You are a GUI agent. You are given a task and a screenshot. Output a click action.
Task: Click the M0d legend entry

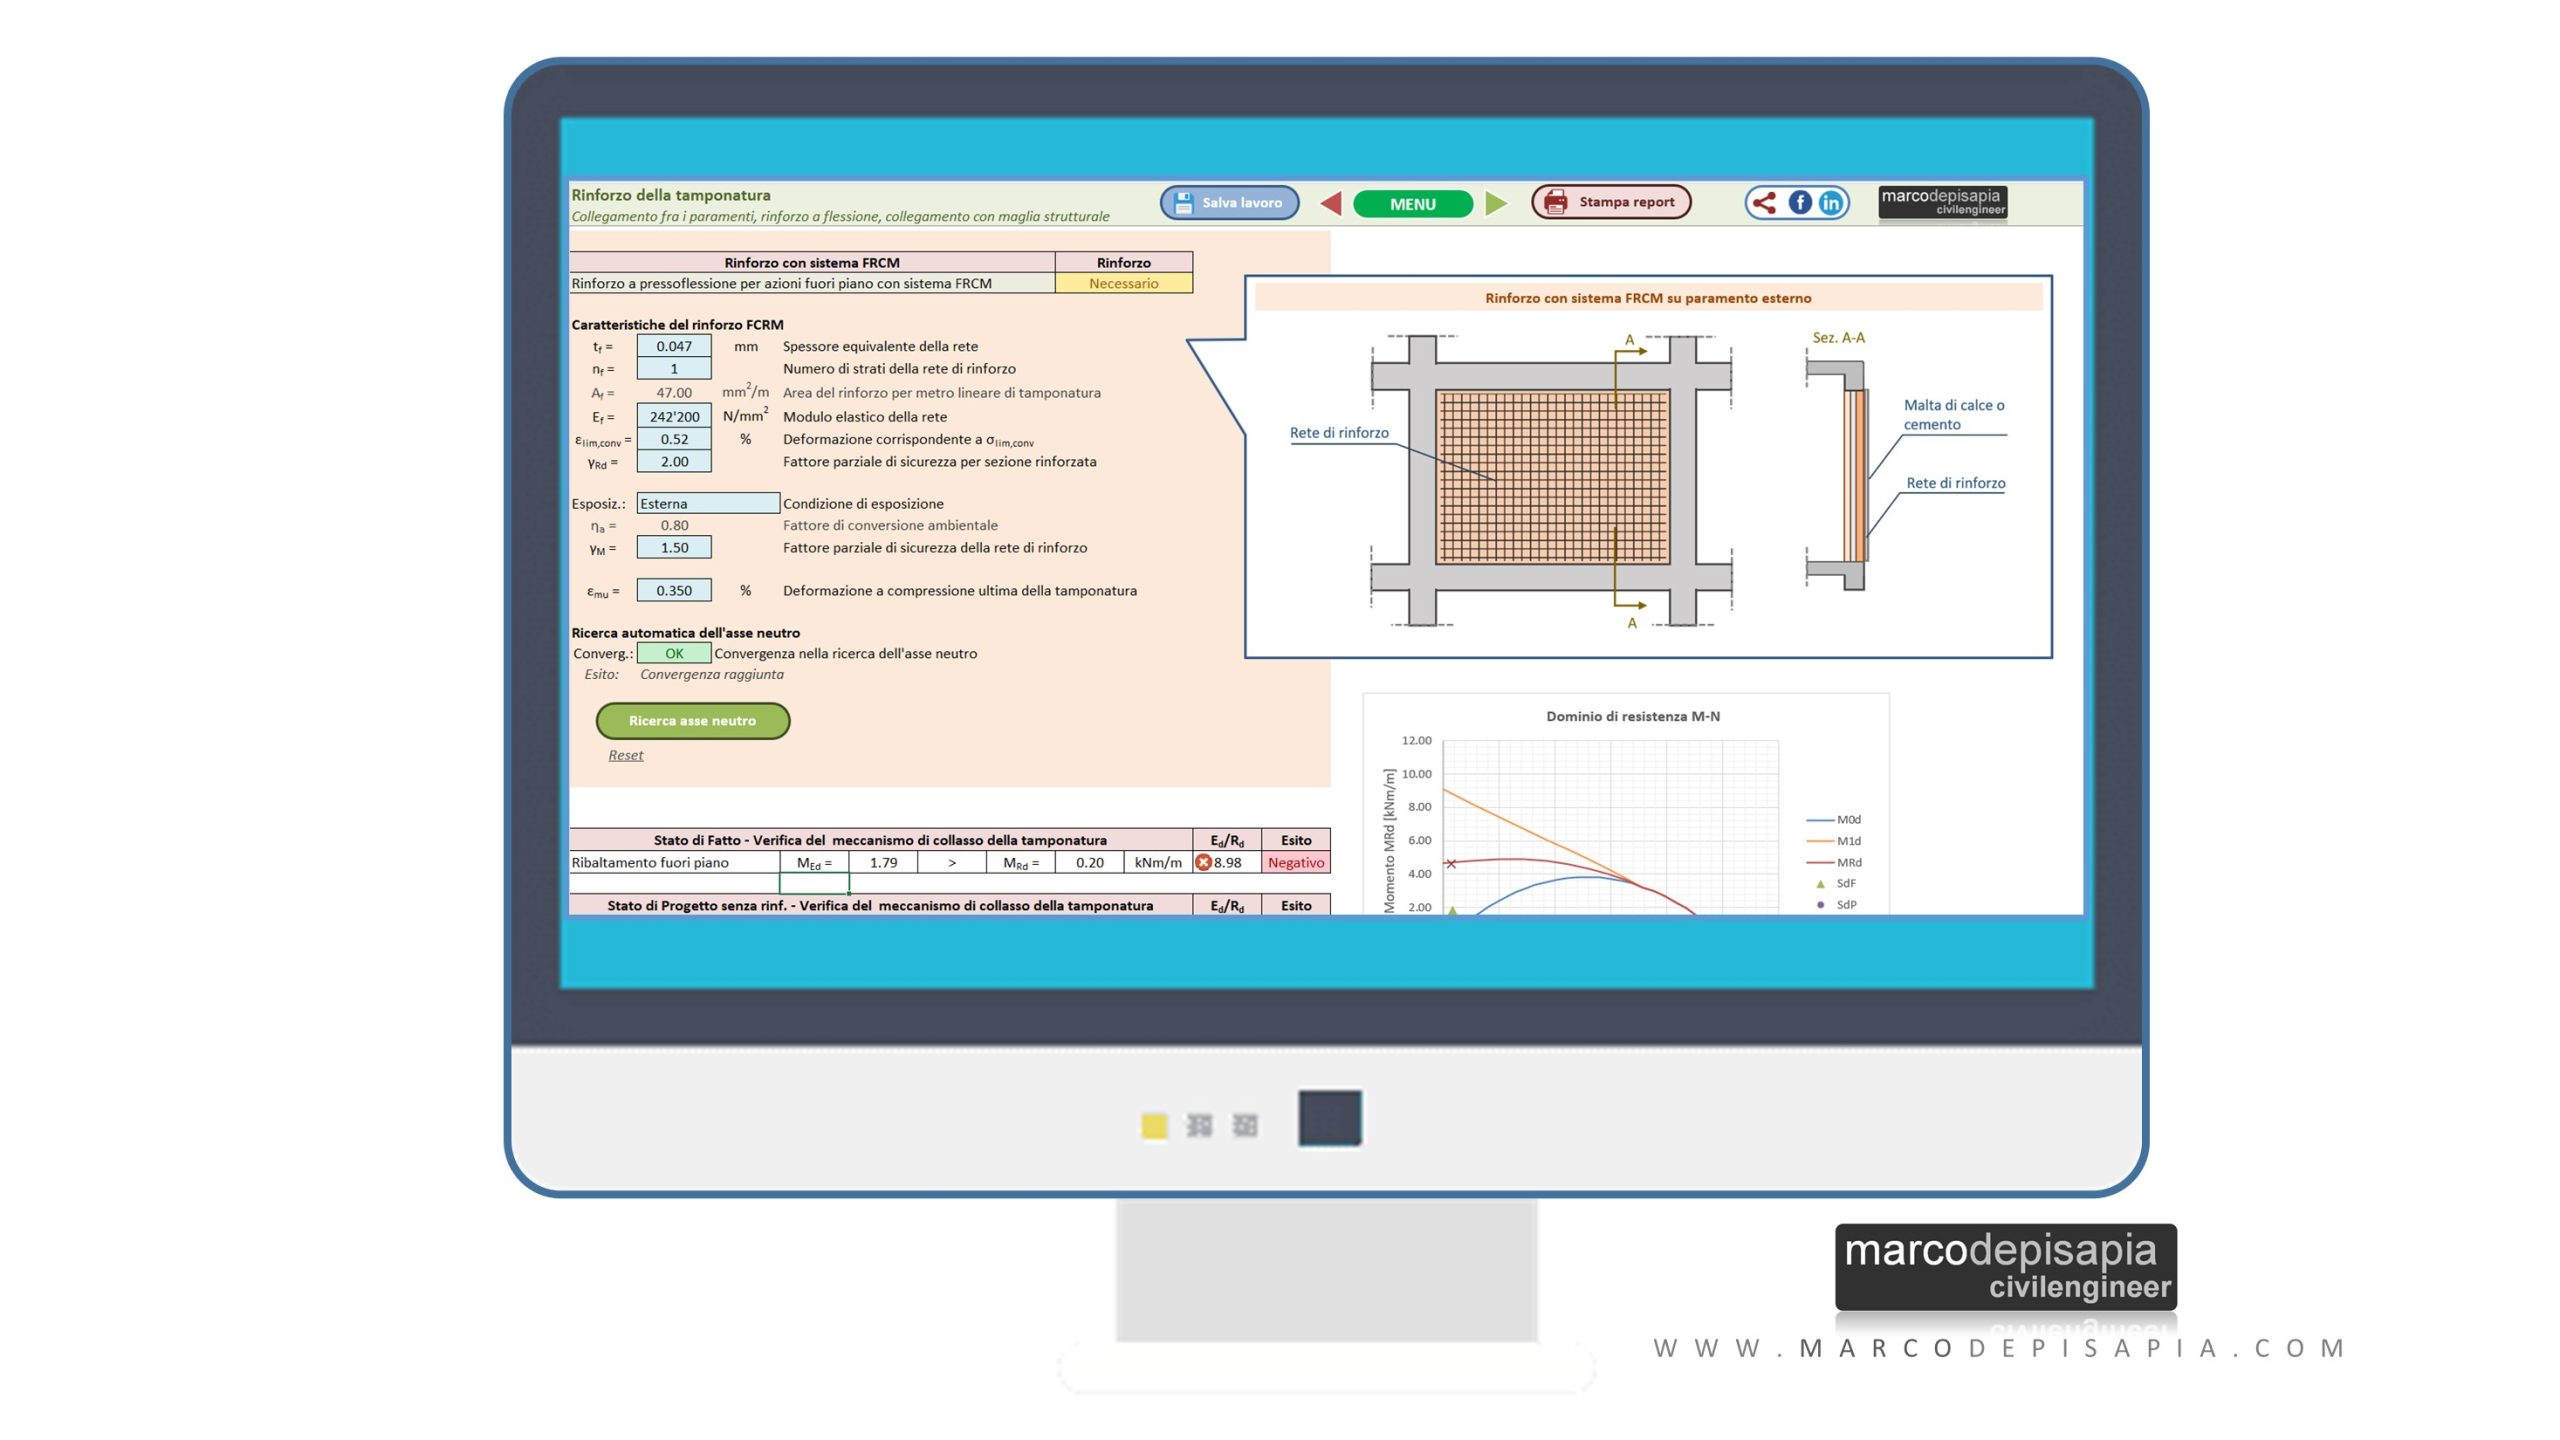[x=1833, y=820]
